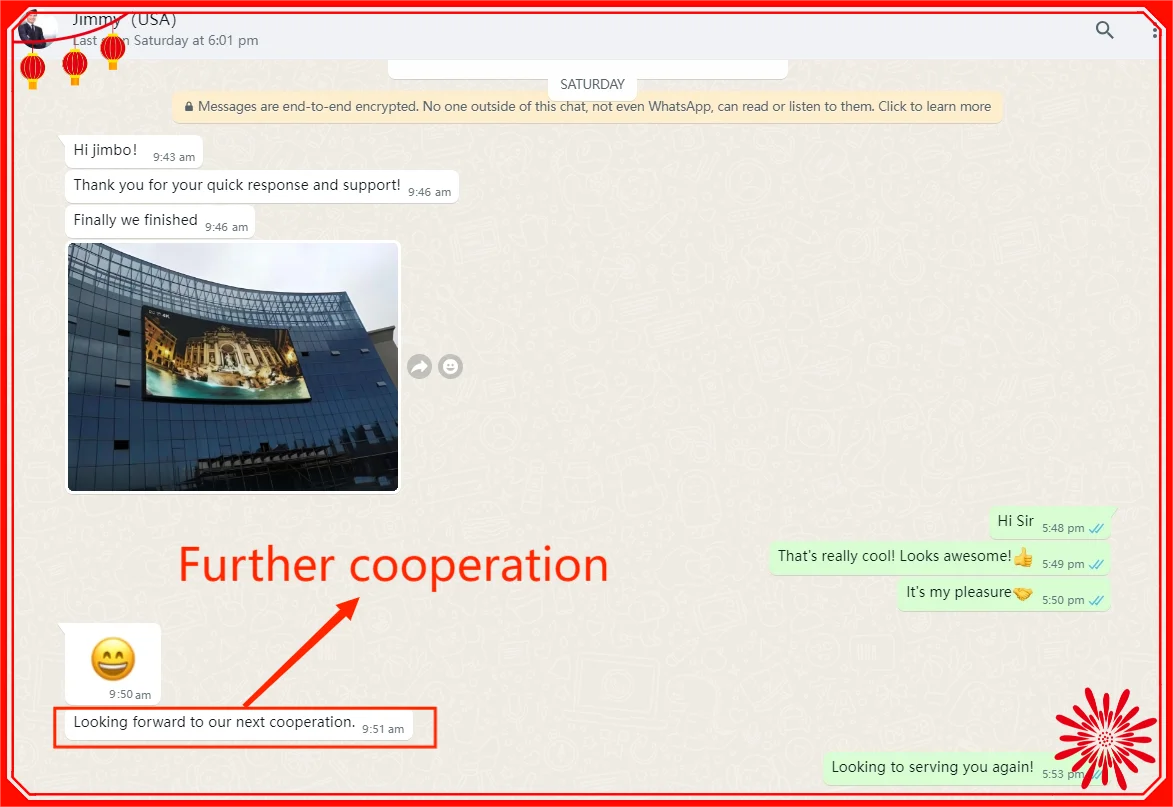Screen dimensions: 1173x807
Task: Click the large grinning emoji message
Action: tap(113, 659)
